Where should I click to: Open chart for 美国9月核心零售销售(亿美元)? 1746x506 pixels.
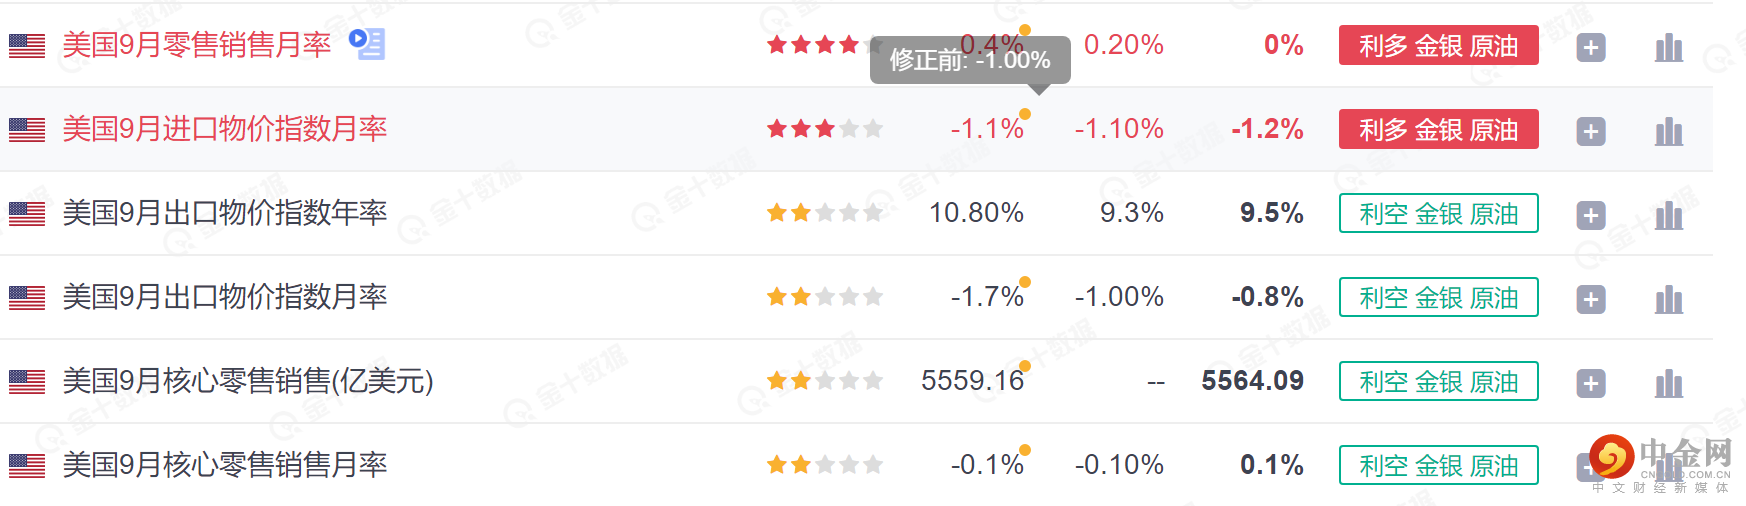1668,383
